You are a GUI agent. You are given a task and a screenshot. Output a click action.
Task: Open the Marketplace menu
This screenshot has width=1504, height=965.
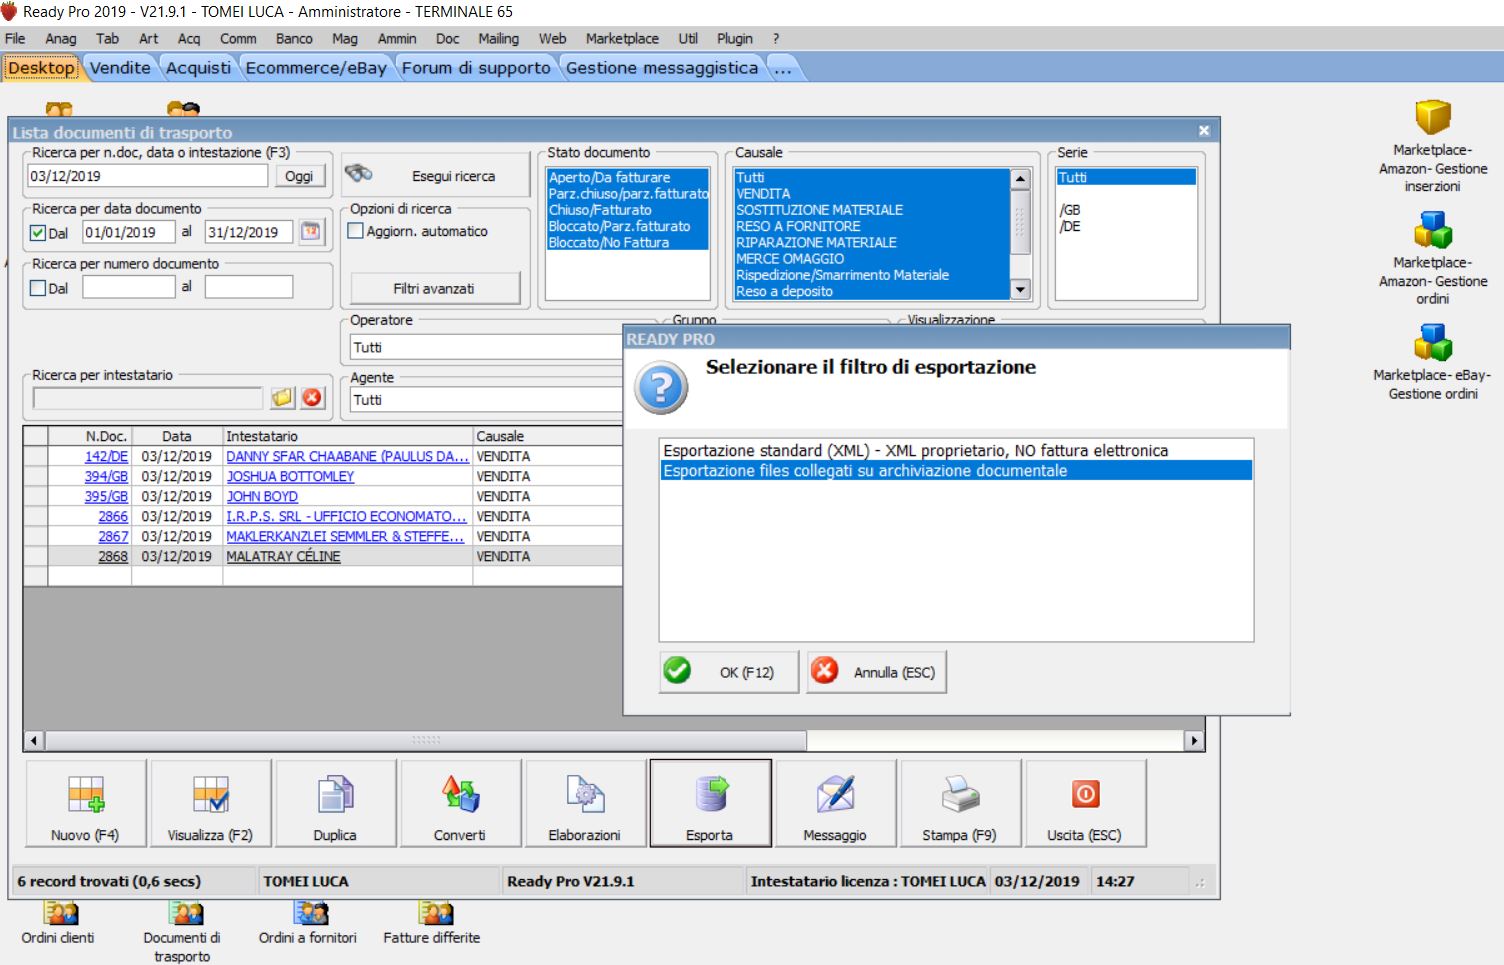(622, 38)
